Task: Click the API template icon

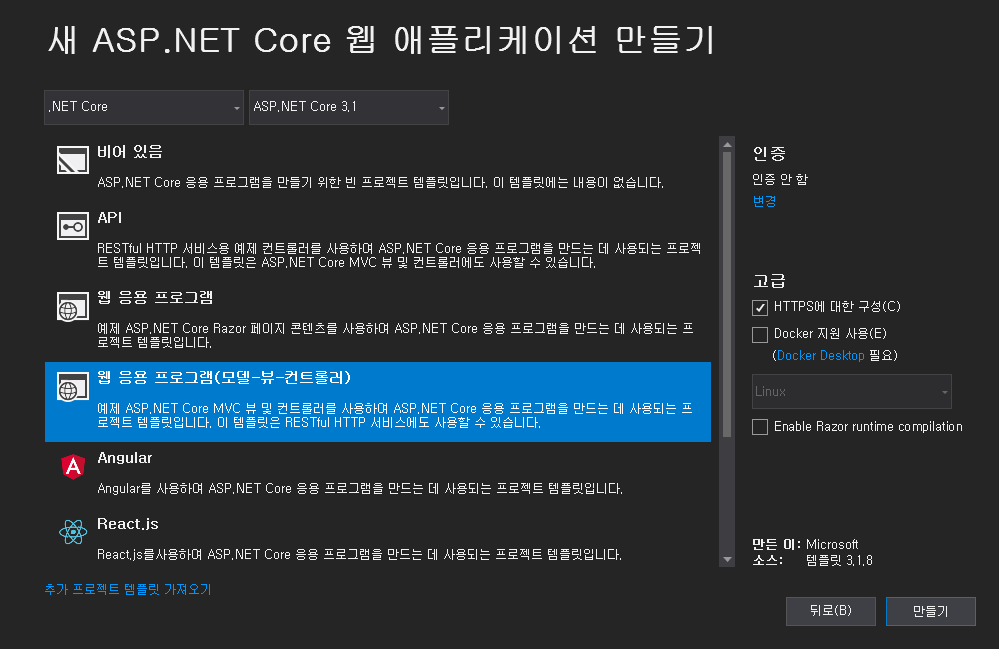Action: click(73, 226)
